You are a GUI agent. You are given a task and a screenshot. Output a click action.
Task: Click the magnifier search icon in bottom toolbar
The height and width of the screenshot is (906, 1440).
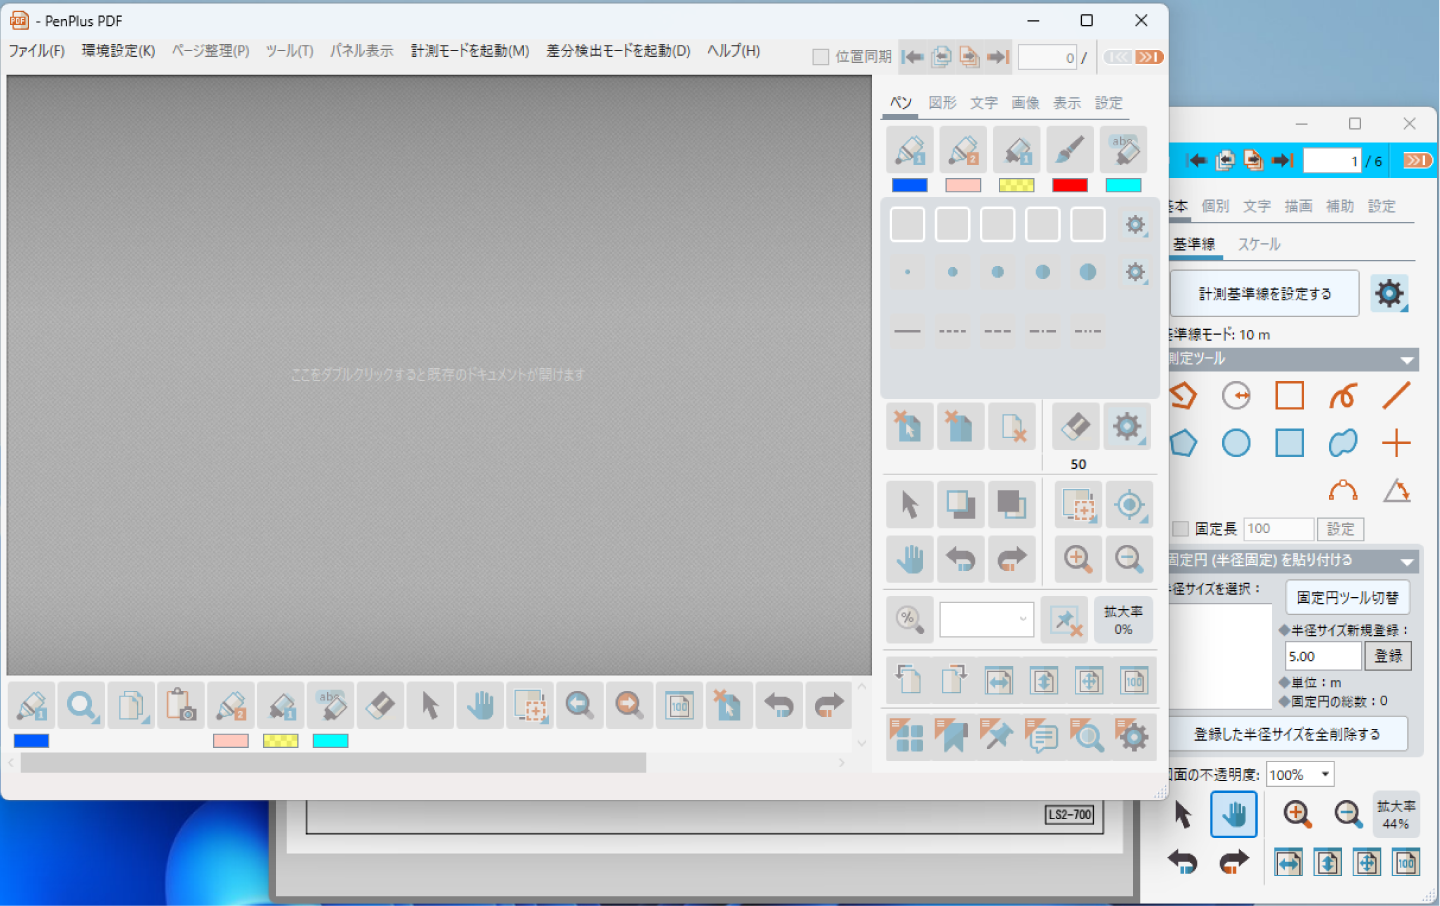[82, 707]
